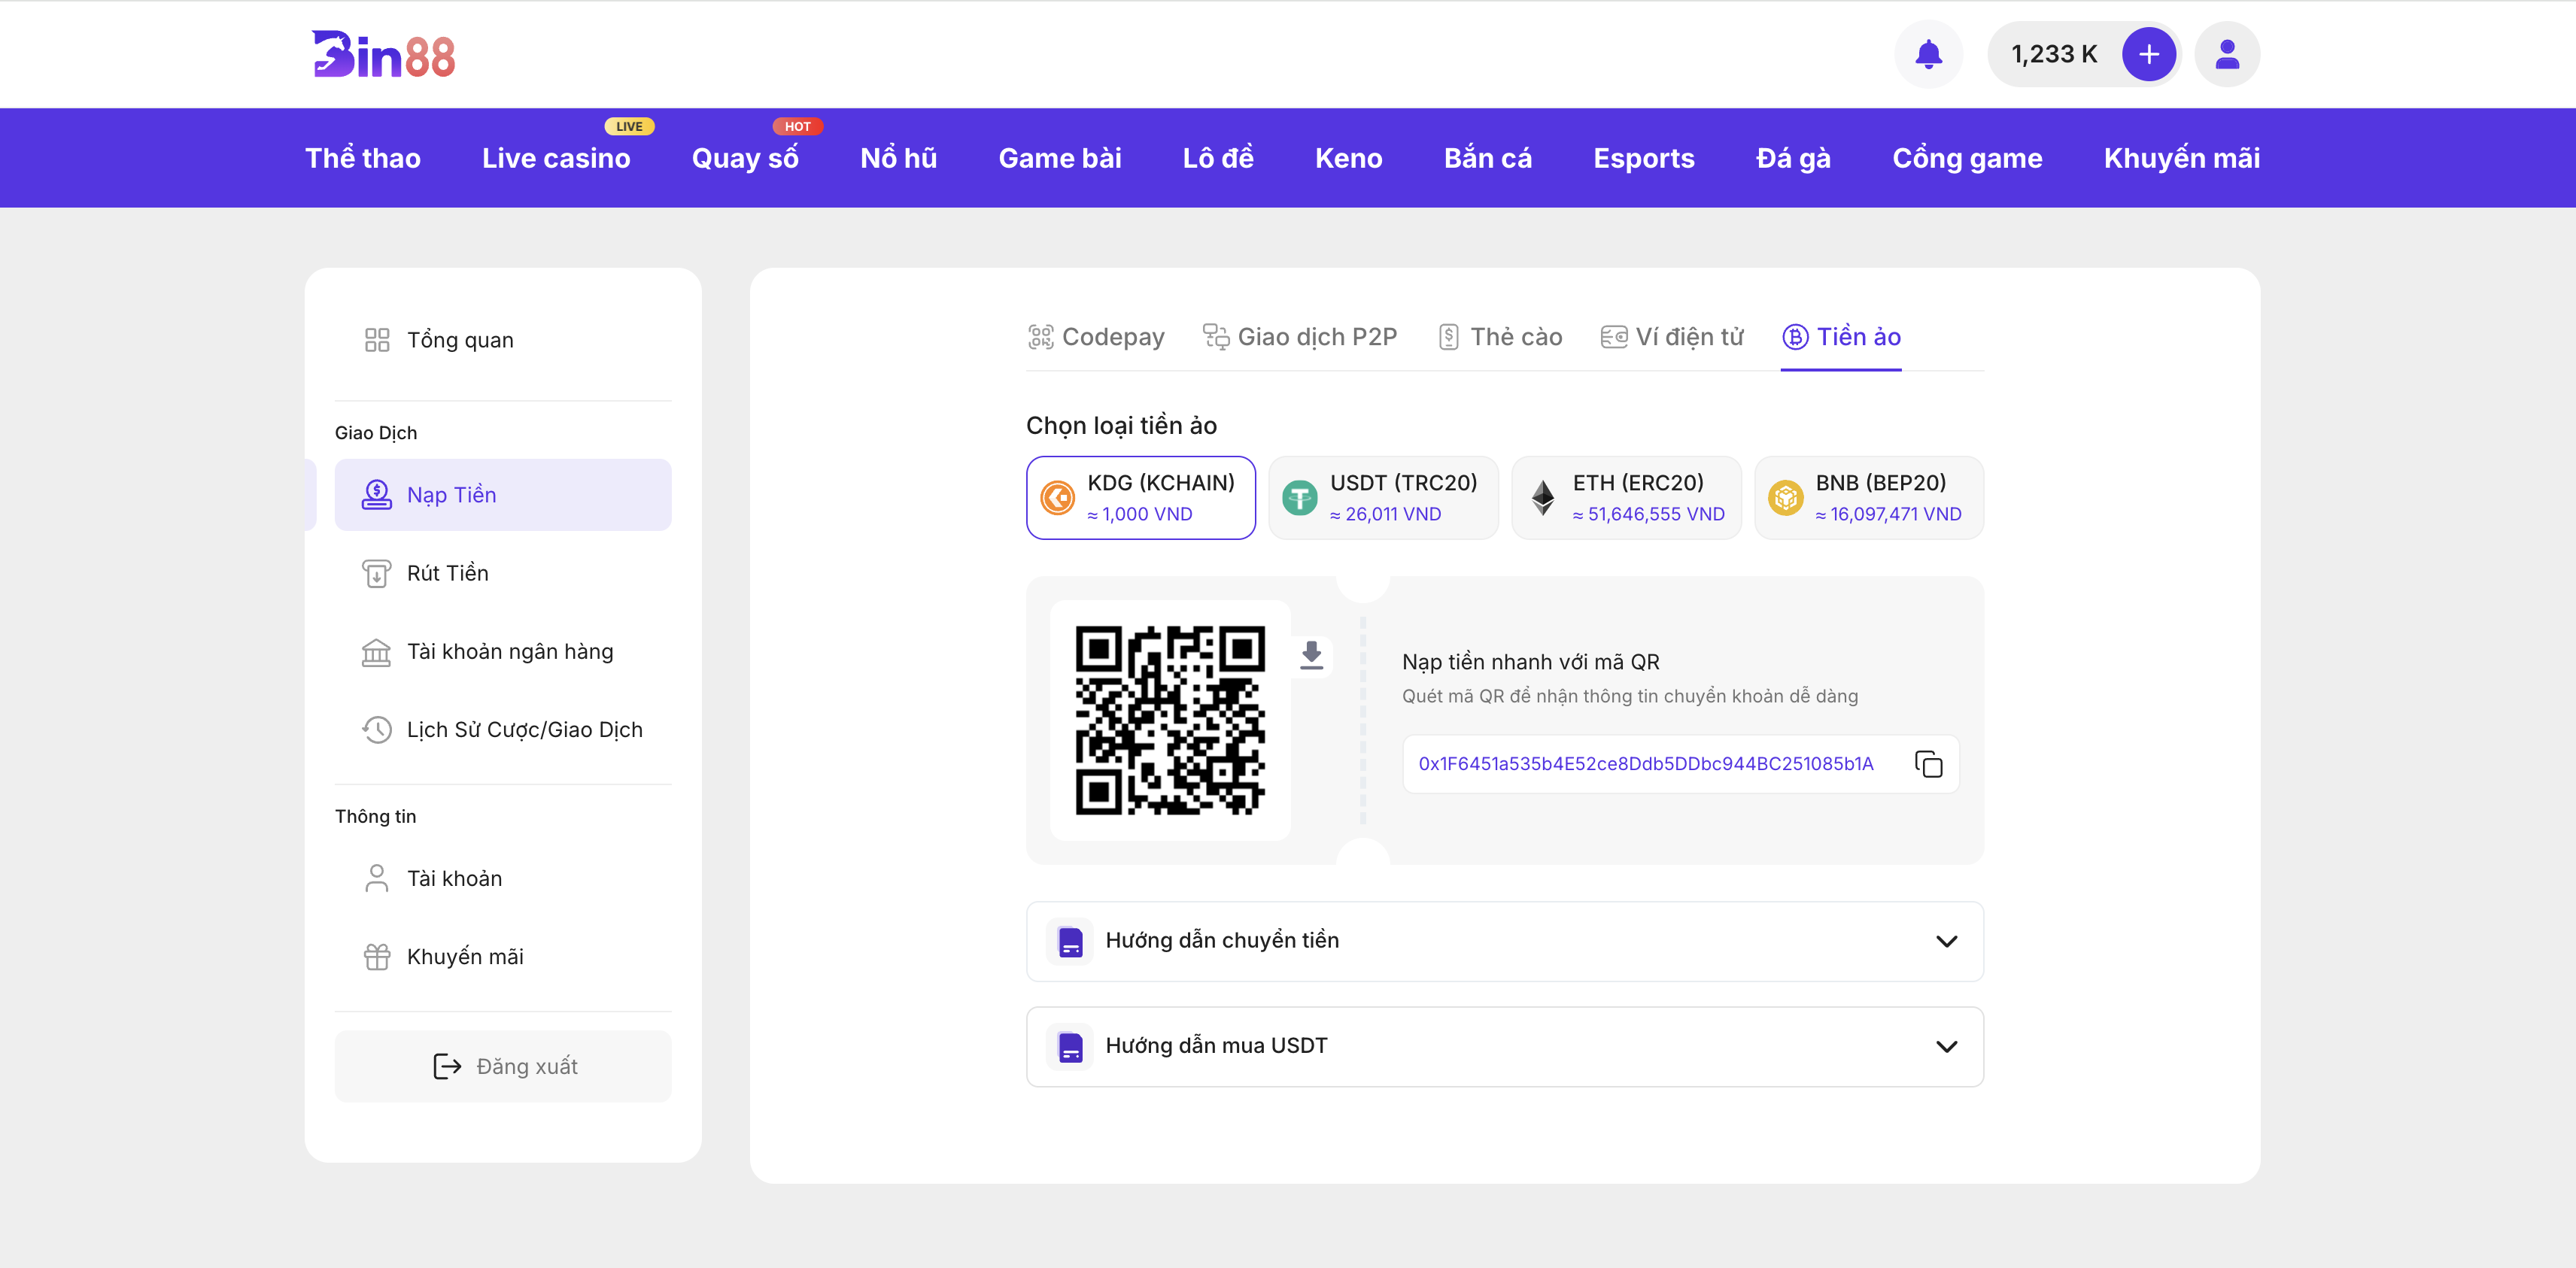Go to Đá gà section
Image resolution: width=2576 pixels, height=1268 pixels.
pyautogui.click(x=1793, y=158)
